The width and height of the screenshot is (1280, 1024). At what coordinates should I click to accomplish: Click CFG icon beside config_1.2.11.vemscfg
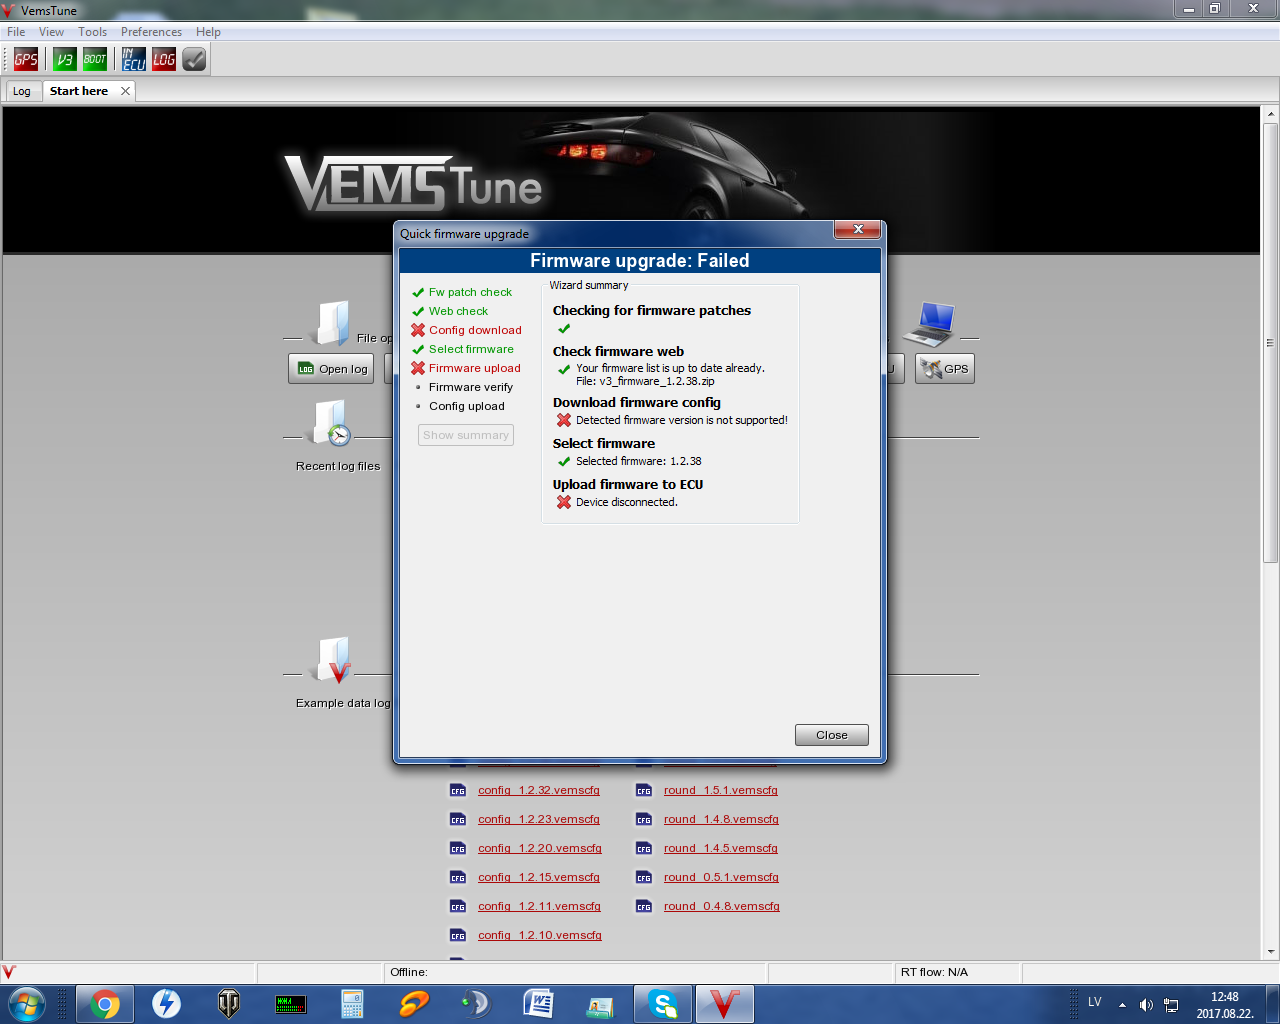[x=458, y=906]
